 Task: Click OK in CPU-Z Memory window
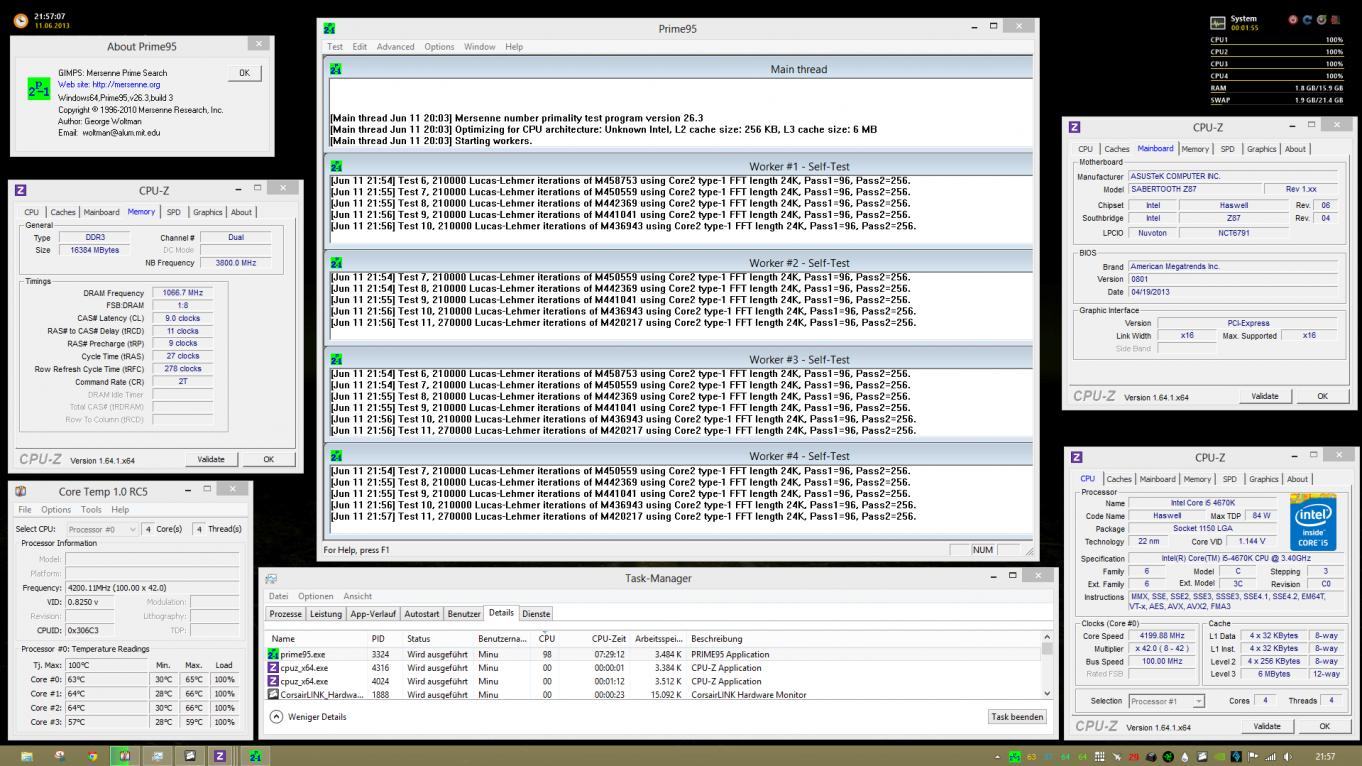pyautogui.click(x=268, y=459)
